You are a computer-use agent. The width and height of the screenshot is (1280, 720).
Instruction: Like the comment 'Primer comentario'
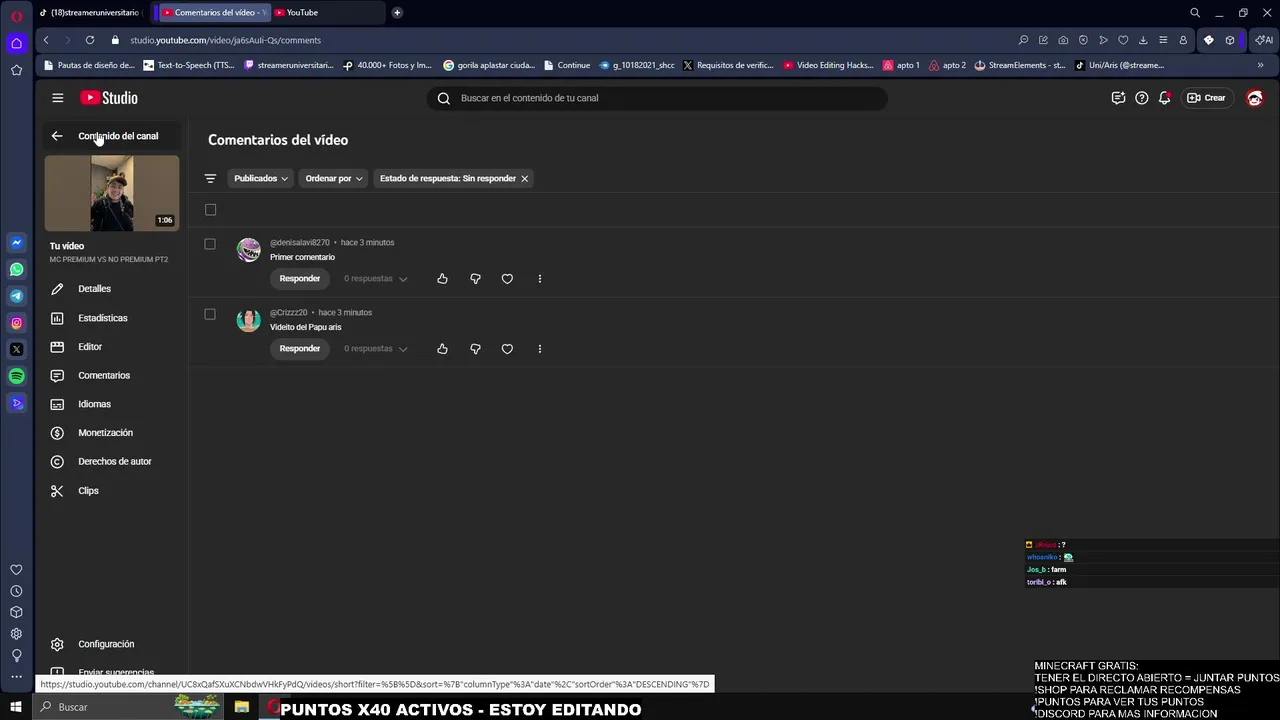(x=442, y=279)
